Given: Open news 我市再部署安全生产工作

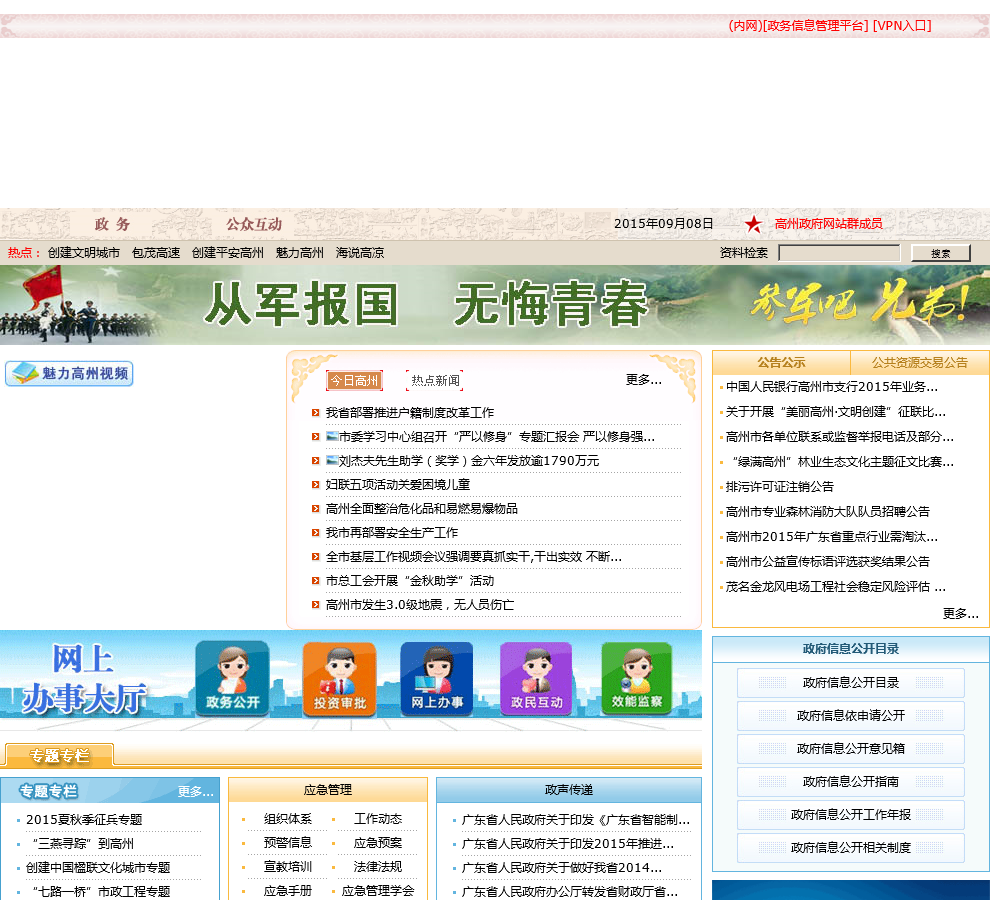Looking at the screenshot, I should pos(392,532).
